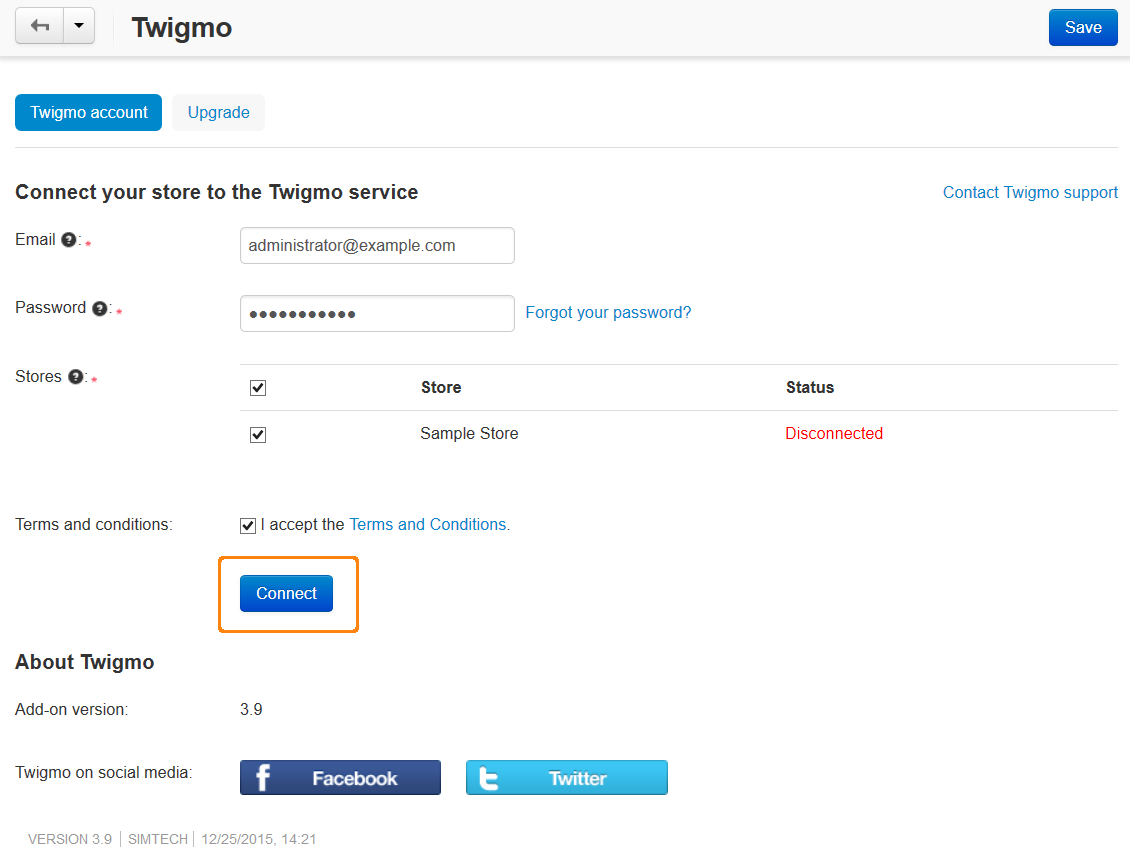This screenshot has width=1130, height=850.
Task: Click the 12/25/2015, 14:21 footer timestamp
Action: click(259, 839)
